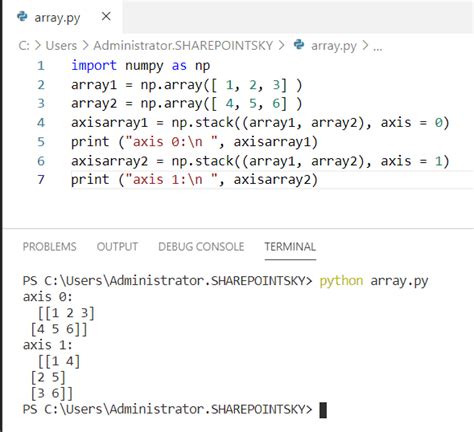The width and height of the screenshot is (474, 432).
Task: Click 'python' command in terminal
Action: [x=341, y=281]
